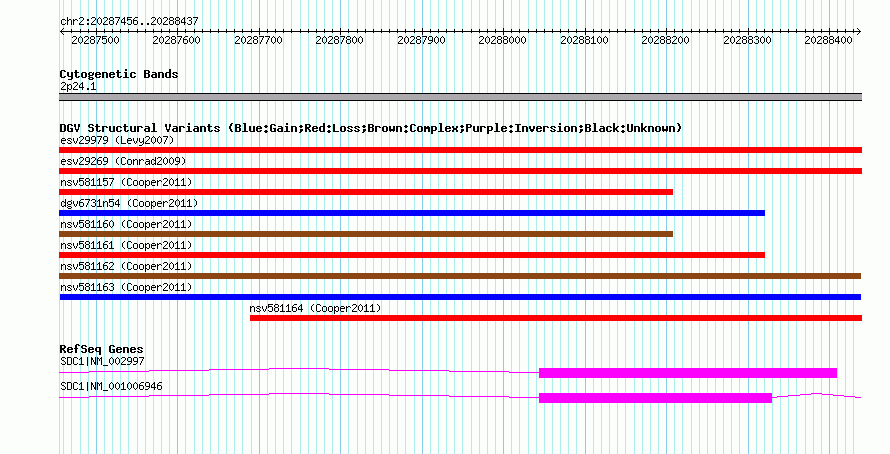
Task: Click the nsv581164 (Cooper2011) label
Action: tap(316, 308)
